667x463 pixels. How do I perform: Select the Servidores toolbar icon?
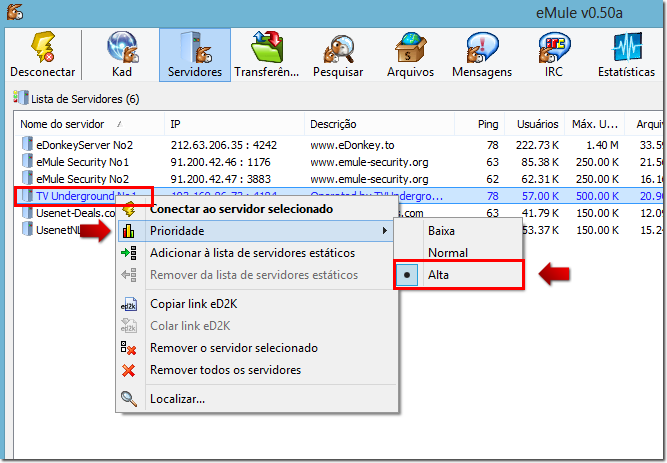195,47
